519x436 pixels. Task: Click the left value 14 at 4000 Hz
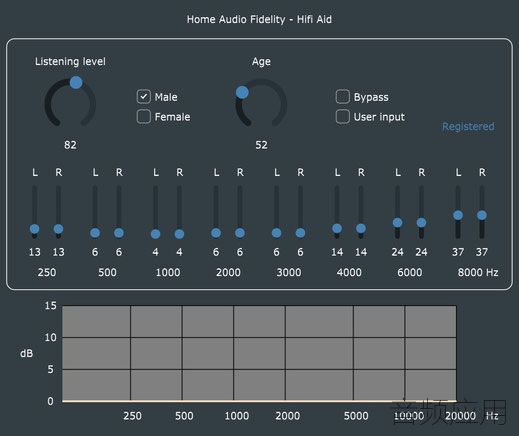337,252
